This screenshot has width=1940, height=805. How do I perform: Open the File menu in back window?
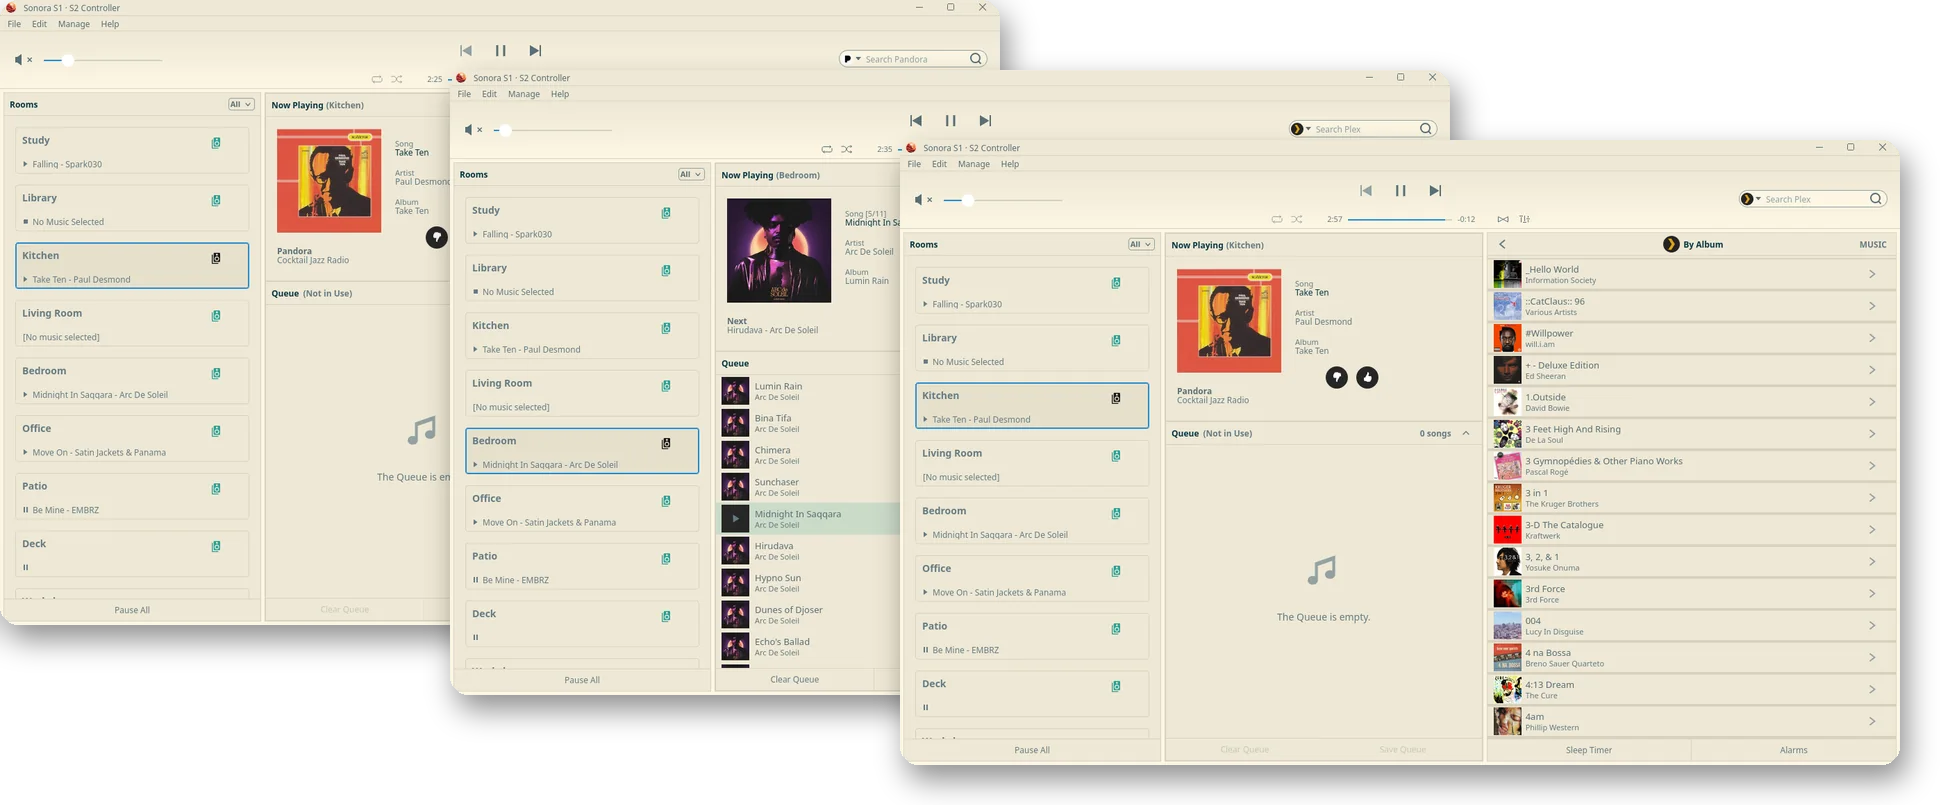[x=14, y=24]
